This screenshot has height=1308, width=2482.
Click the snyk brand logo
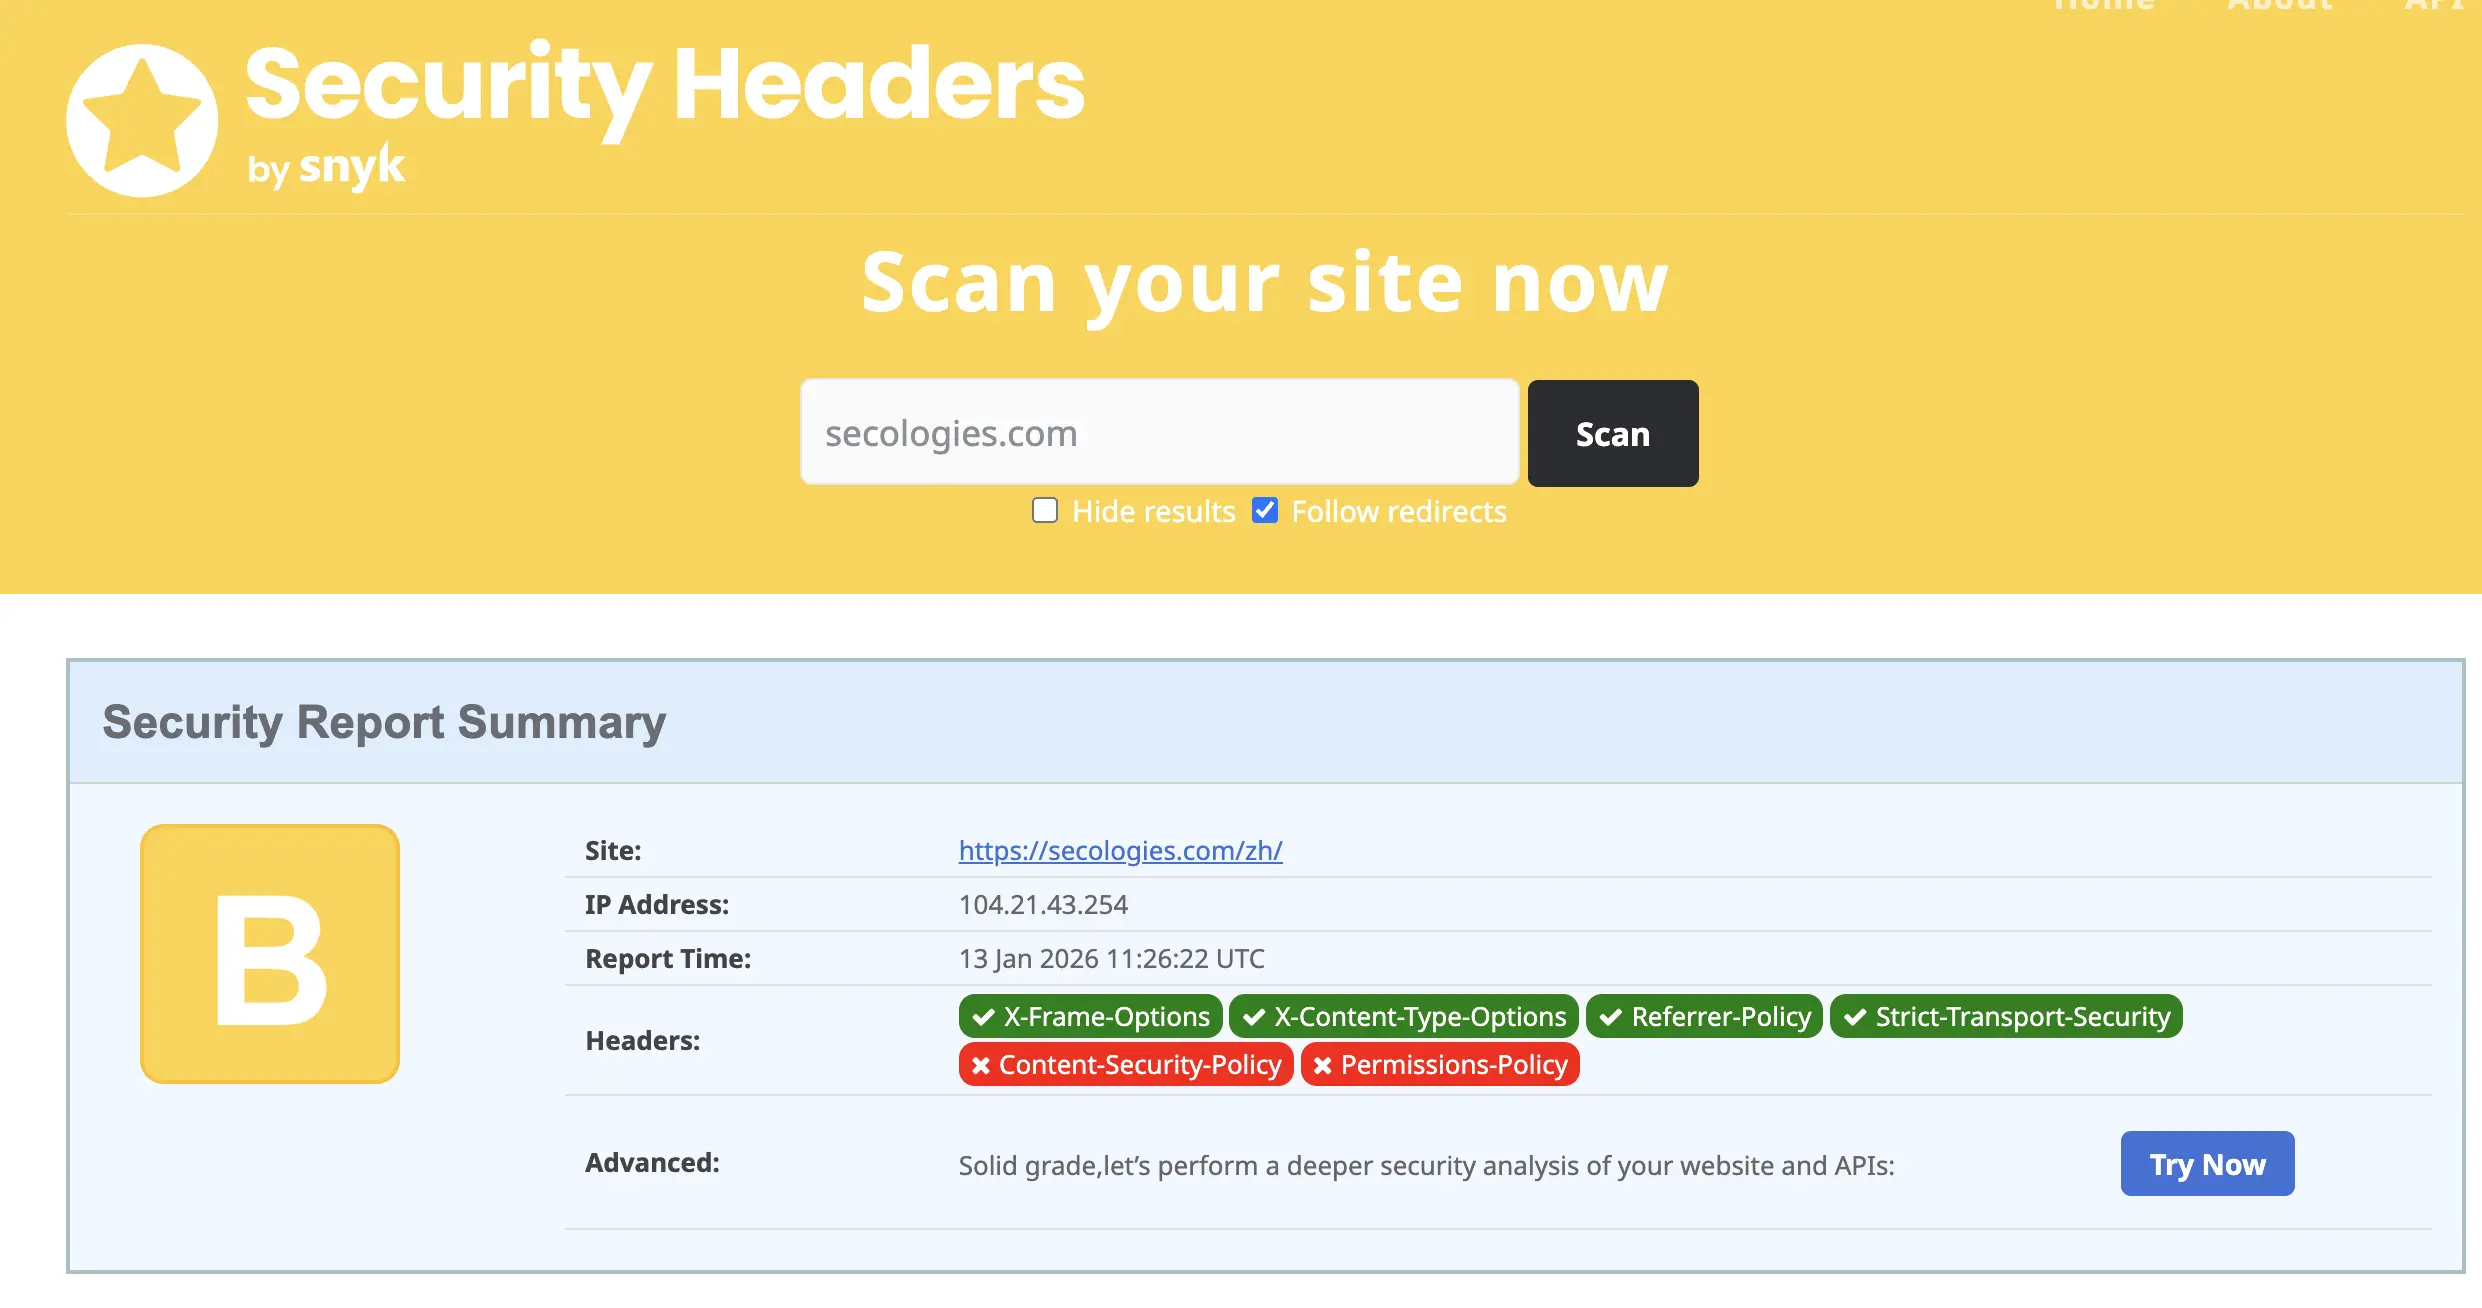point(352,166)
